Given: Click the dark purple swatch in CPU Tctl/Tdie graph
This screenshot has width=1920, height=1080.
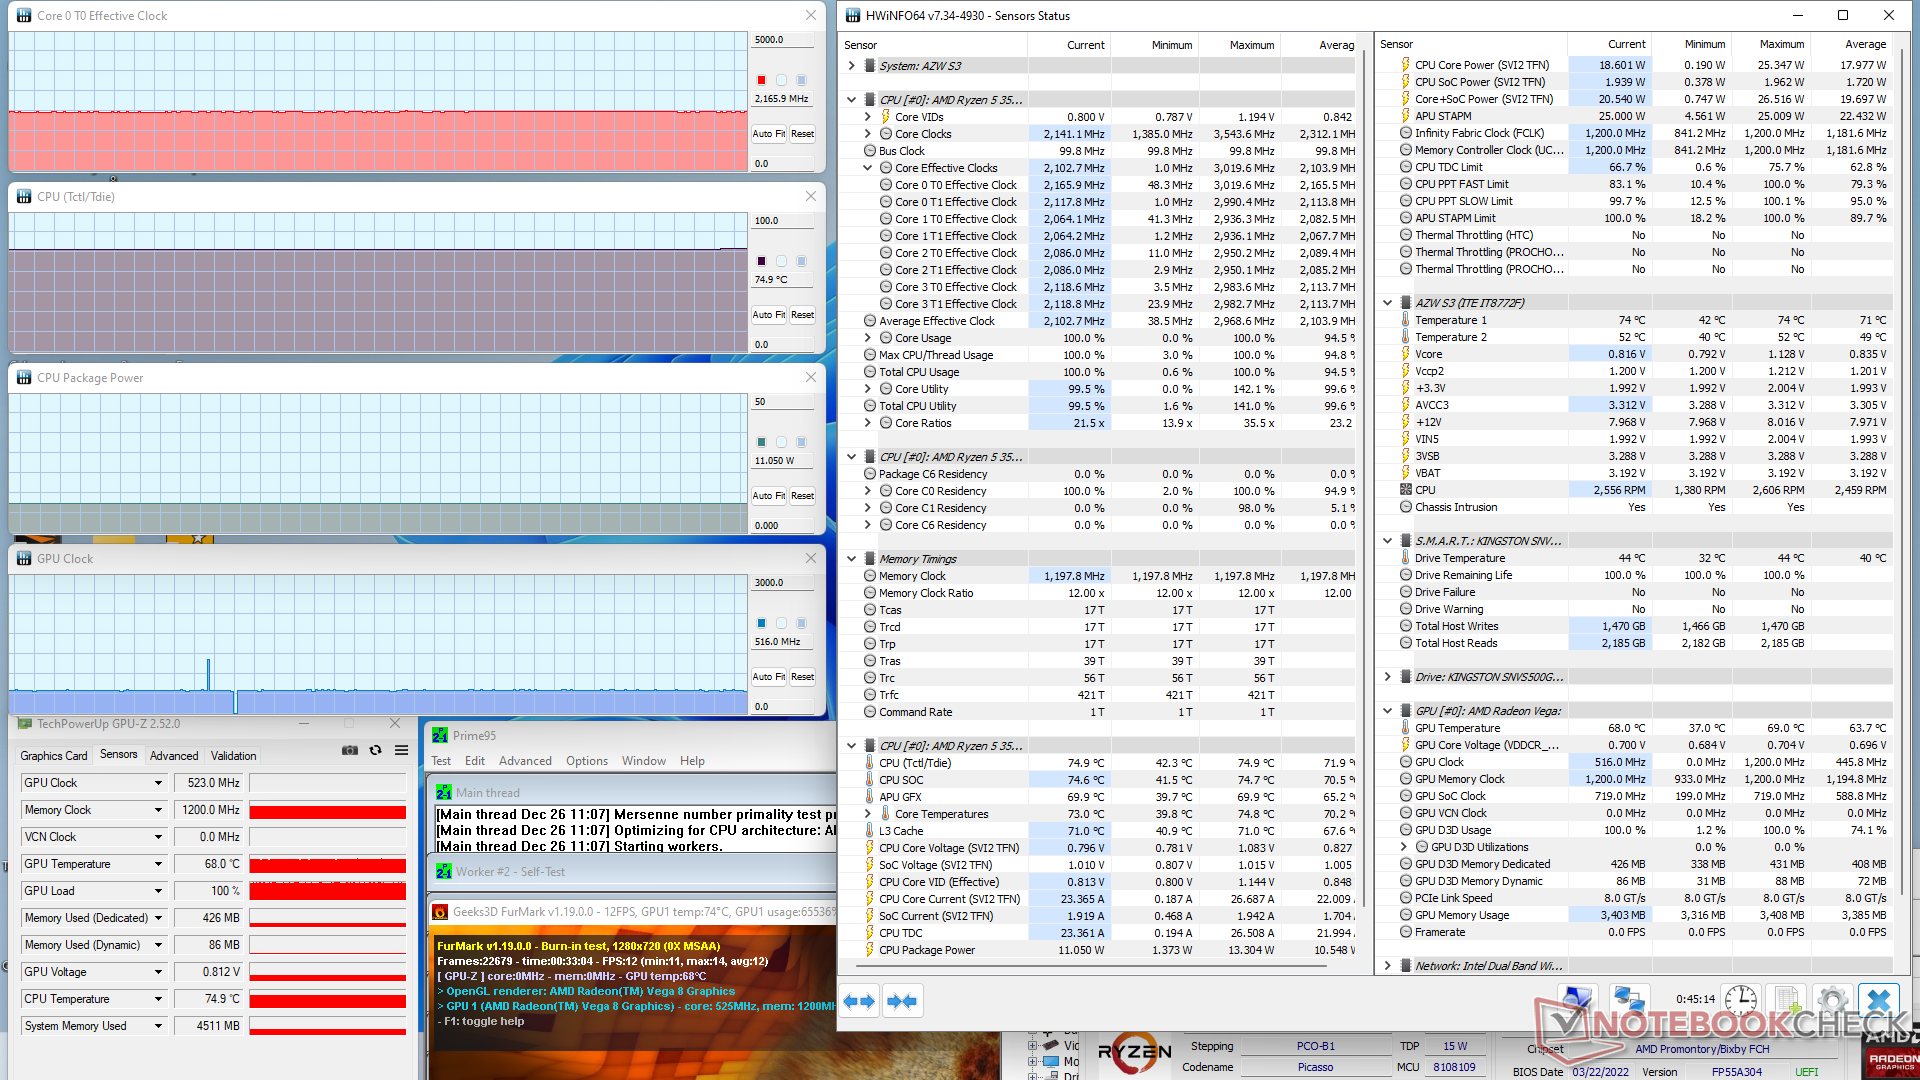Looking at the screenshot, I should tap(761, 261).
